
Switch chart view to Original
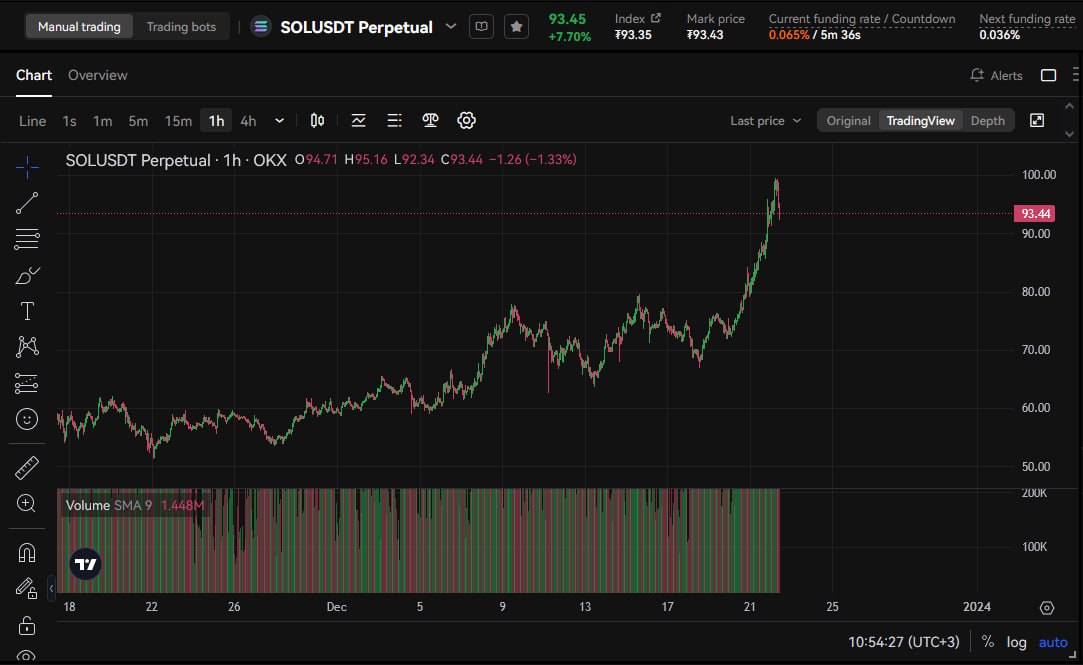coord(848,120)
